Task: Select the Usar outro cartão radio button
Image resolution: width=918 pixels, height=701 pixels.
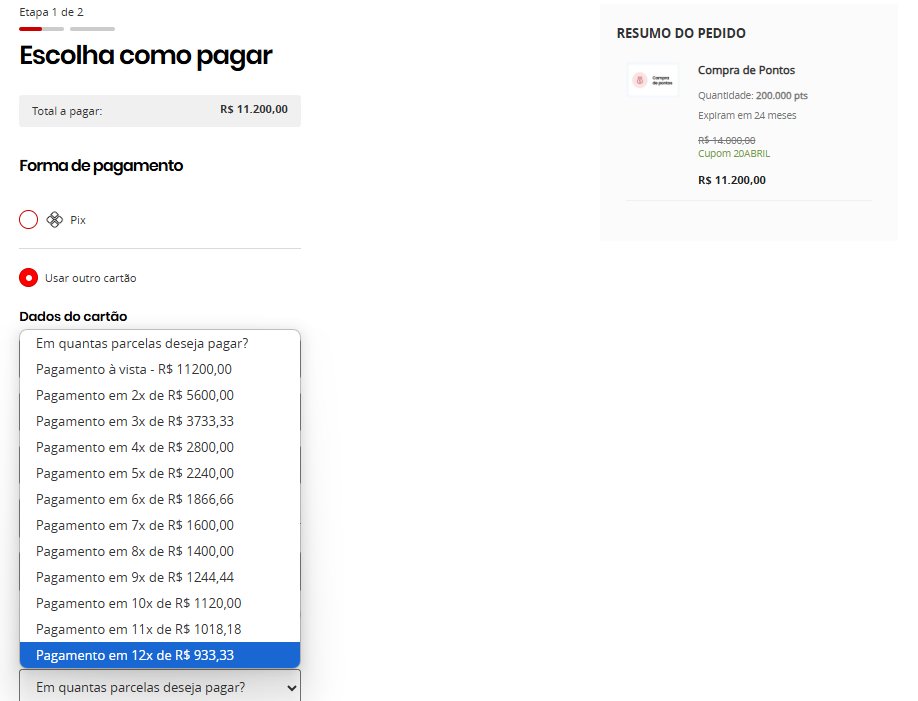Action: pyautogui.click(x=28, y=278)
